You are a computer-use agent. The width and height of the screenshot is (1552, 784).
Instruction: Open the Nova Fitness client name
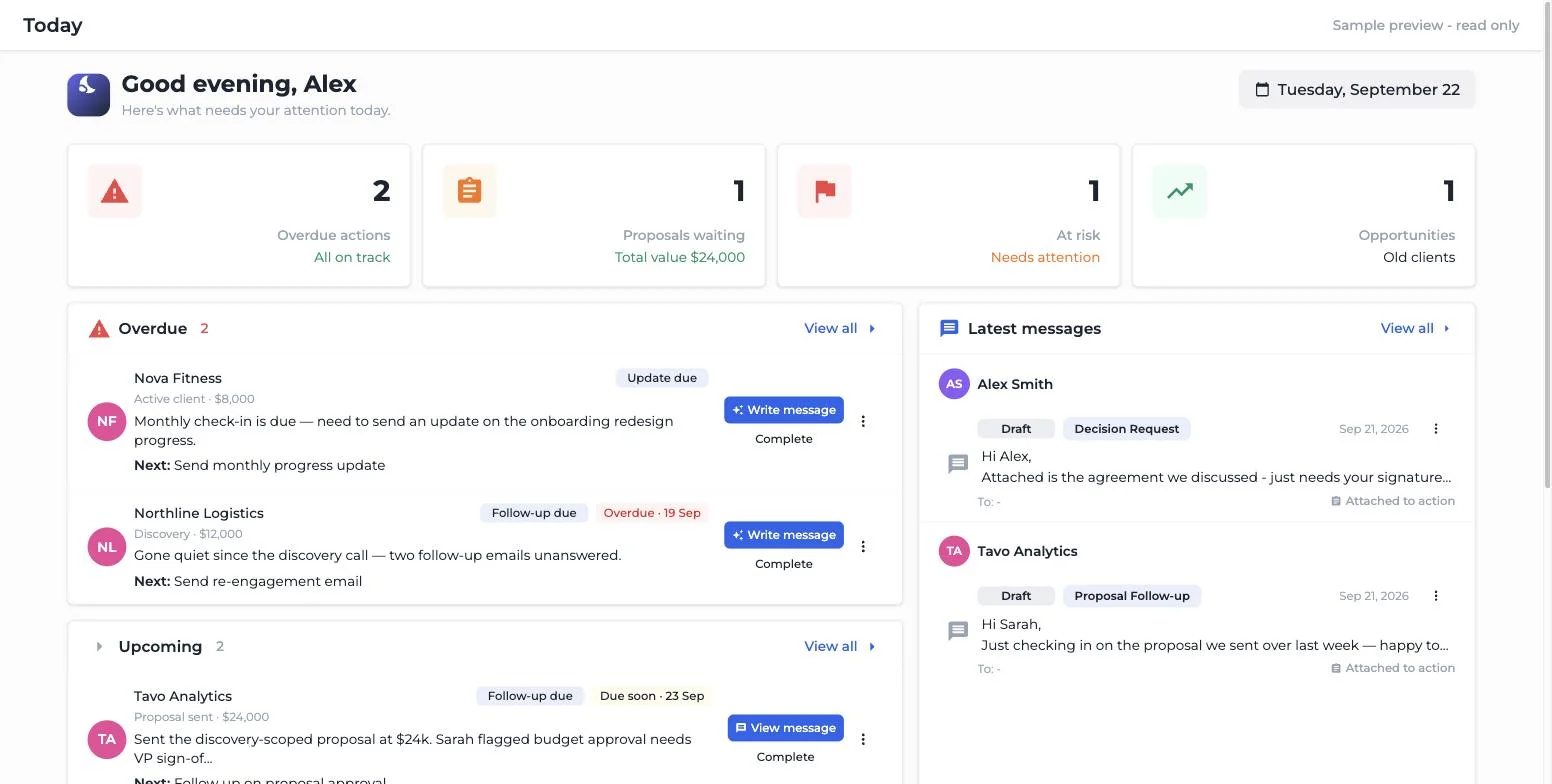click(x=178, y=379)
